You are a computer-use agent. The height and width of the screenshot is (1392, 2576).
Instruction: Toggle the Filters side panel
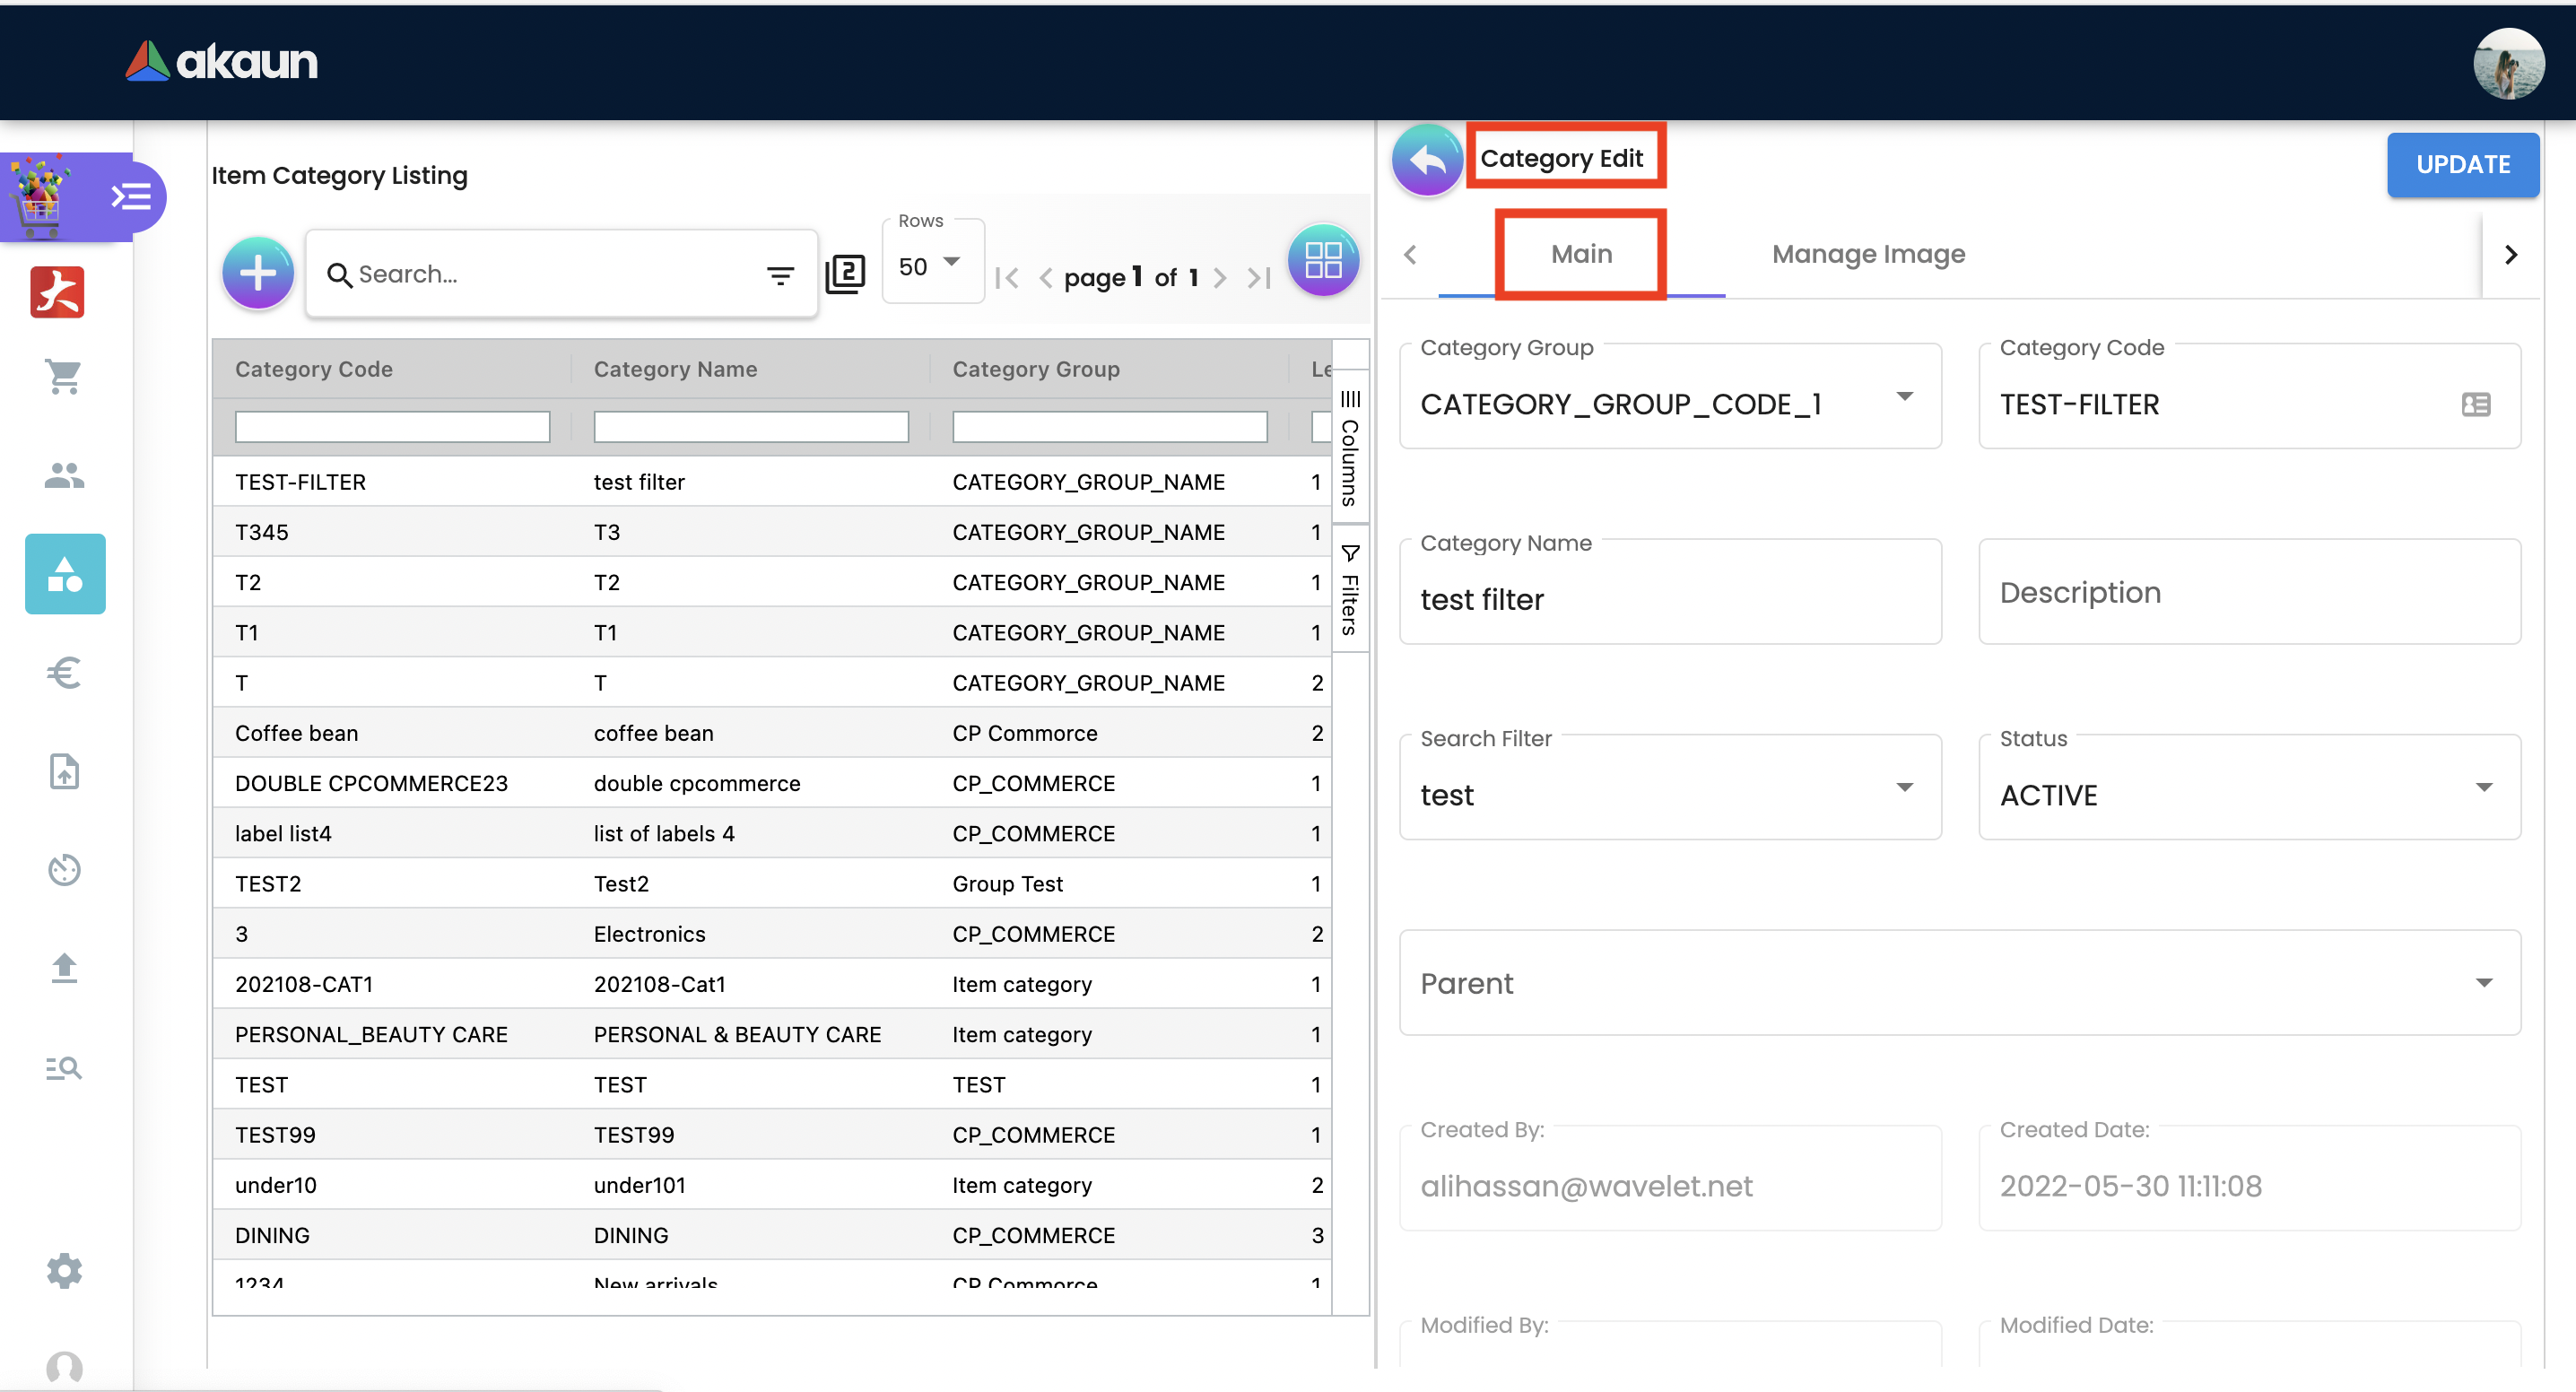(x=1350, y=591)
